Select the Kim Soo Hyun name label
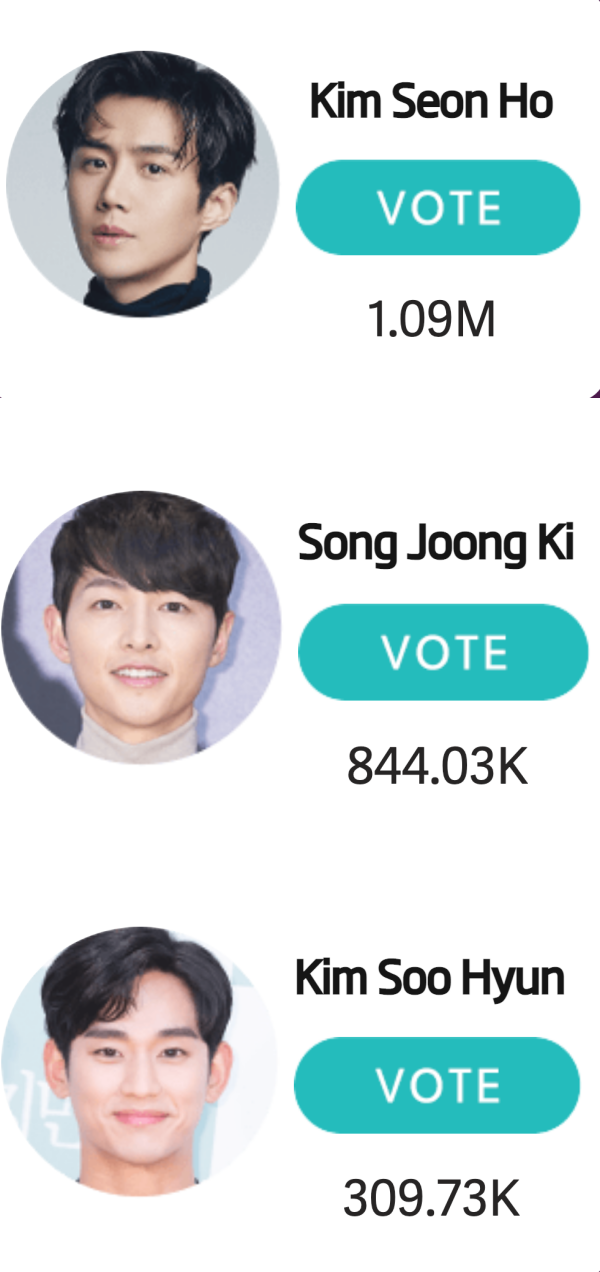600x1272 pixels. click(430, 978)
